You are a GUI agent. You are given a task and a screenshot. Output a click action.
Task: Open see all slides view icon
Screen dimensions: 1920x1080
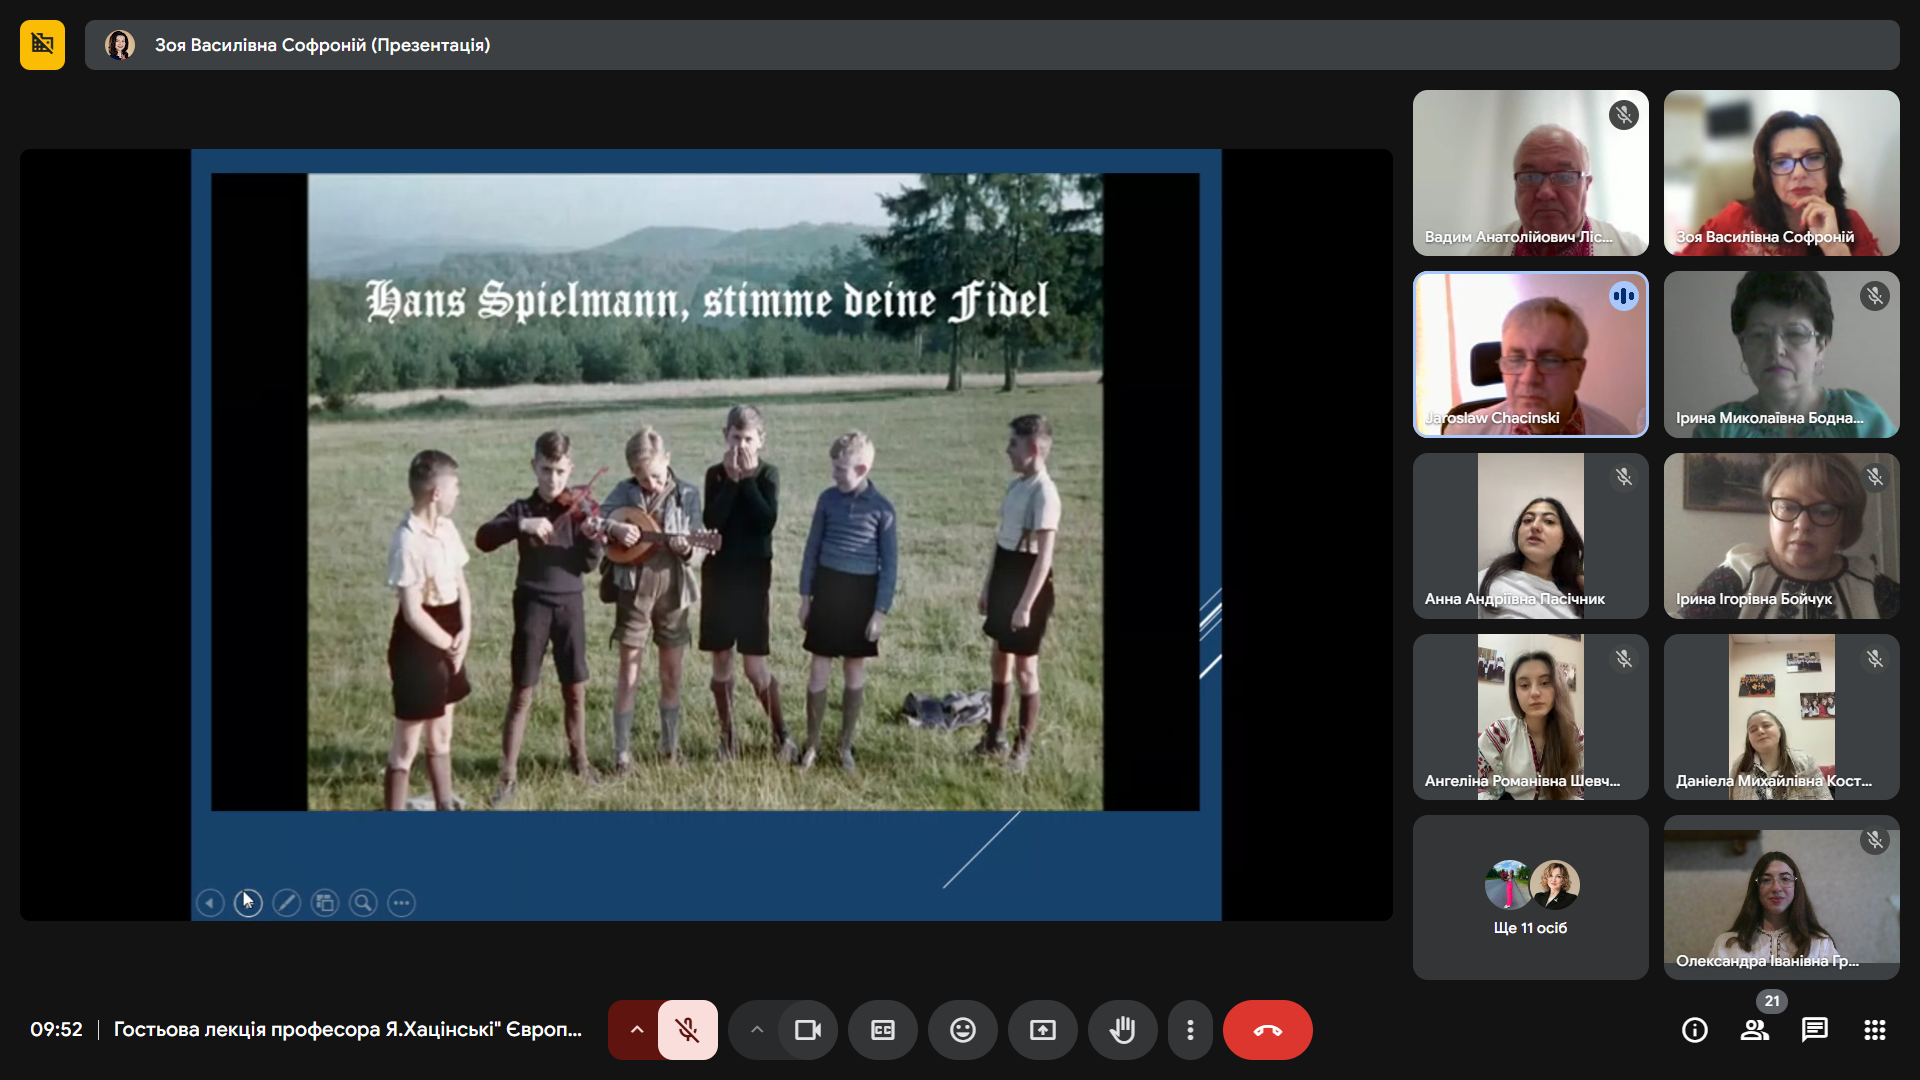pos(325,903)
